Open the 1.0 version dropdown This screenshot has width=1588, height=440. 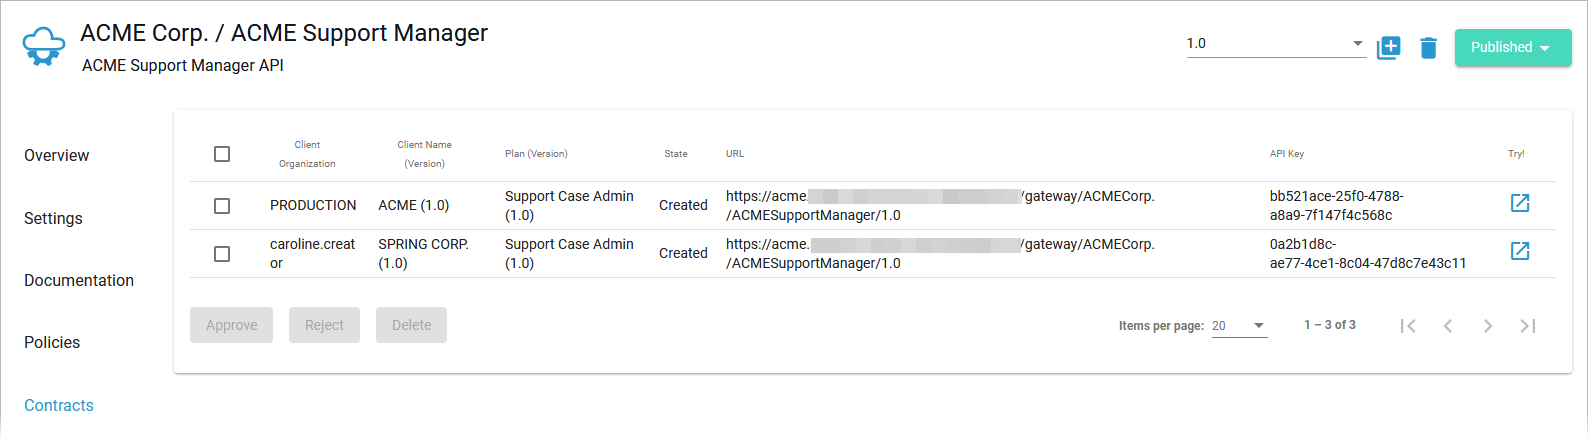click(1276, 44)
